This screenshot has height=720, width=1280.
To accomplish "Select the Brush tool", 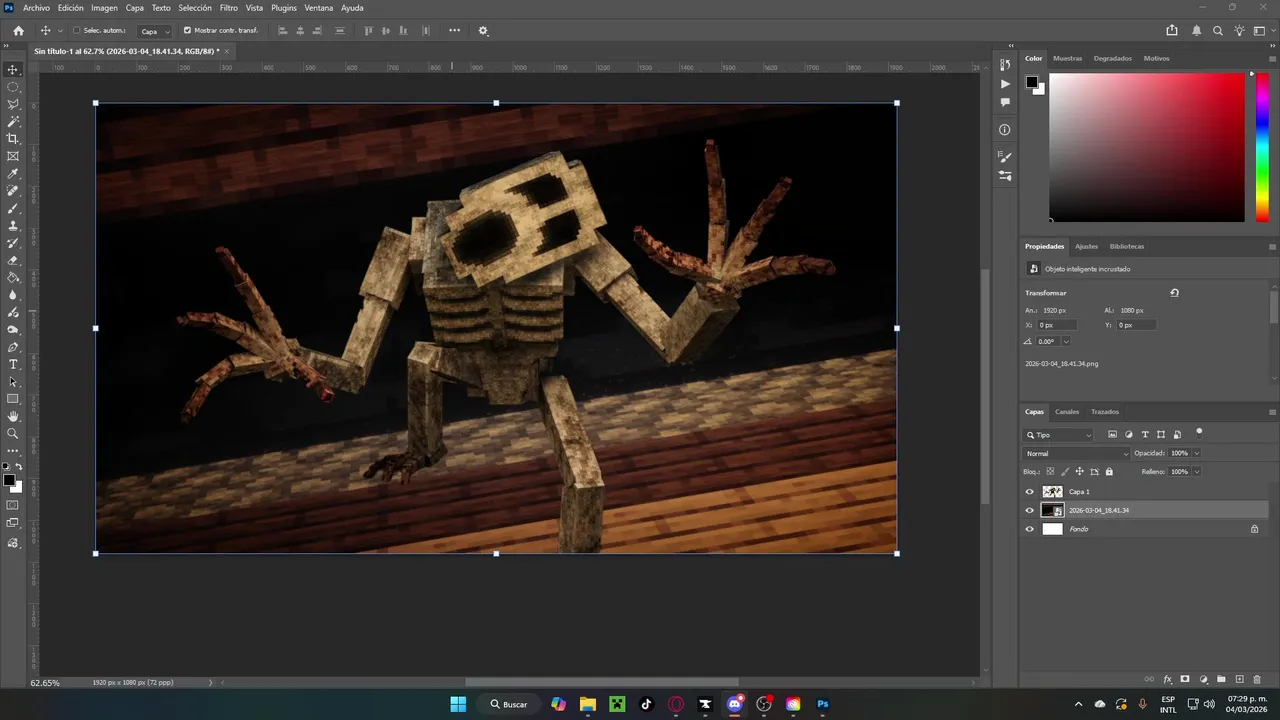I will click(13, 208).
